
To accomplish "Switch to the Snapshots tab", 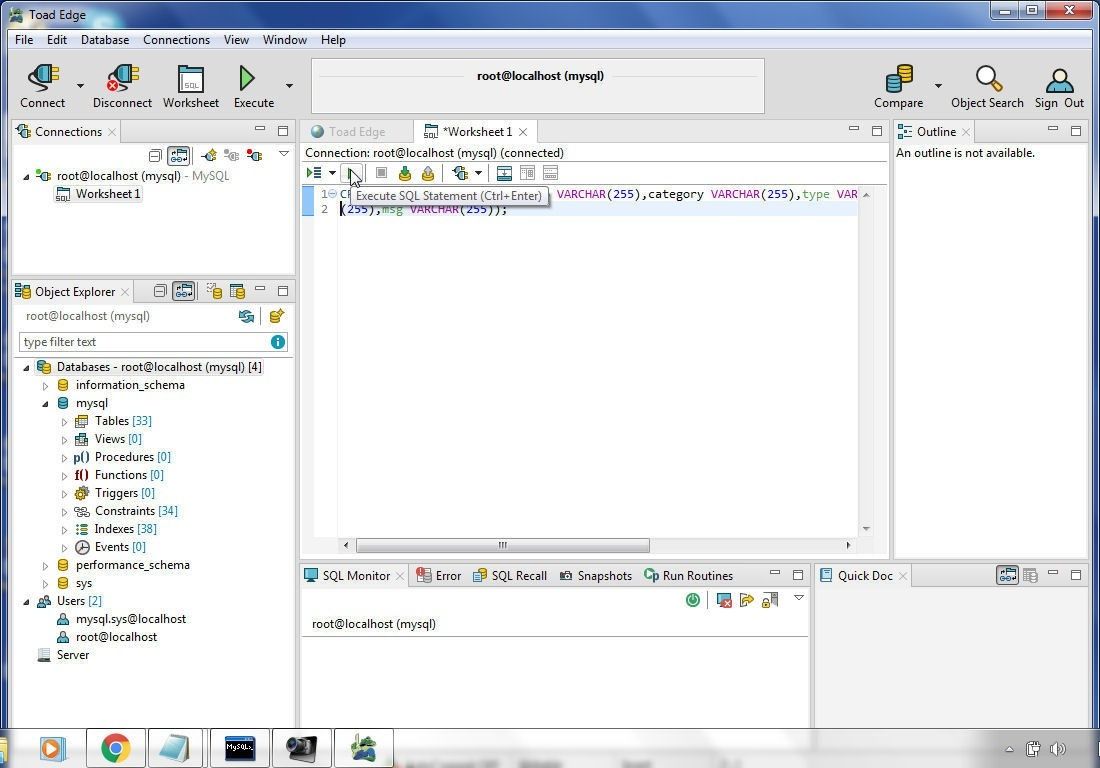I will tap(596, 576).
